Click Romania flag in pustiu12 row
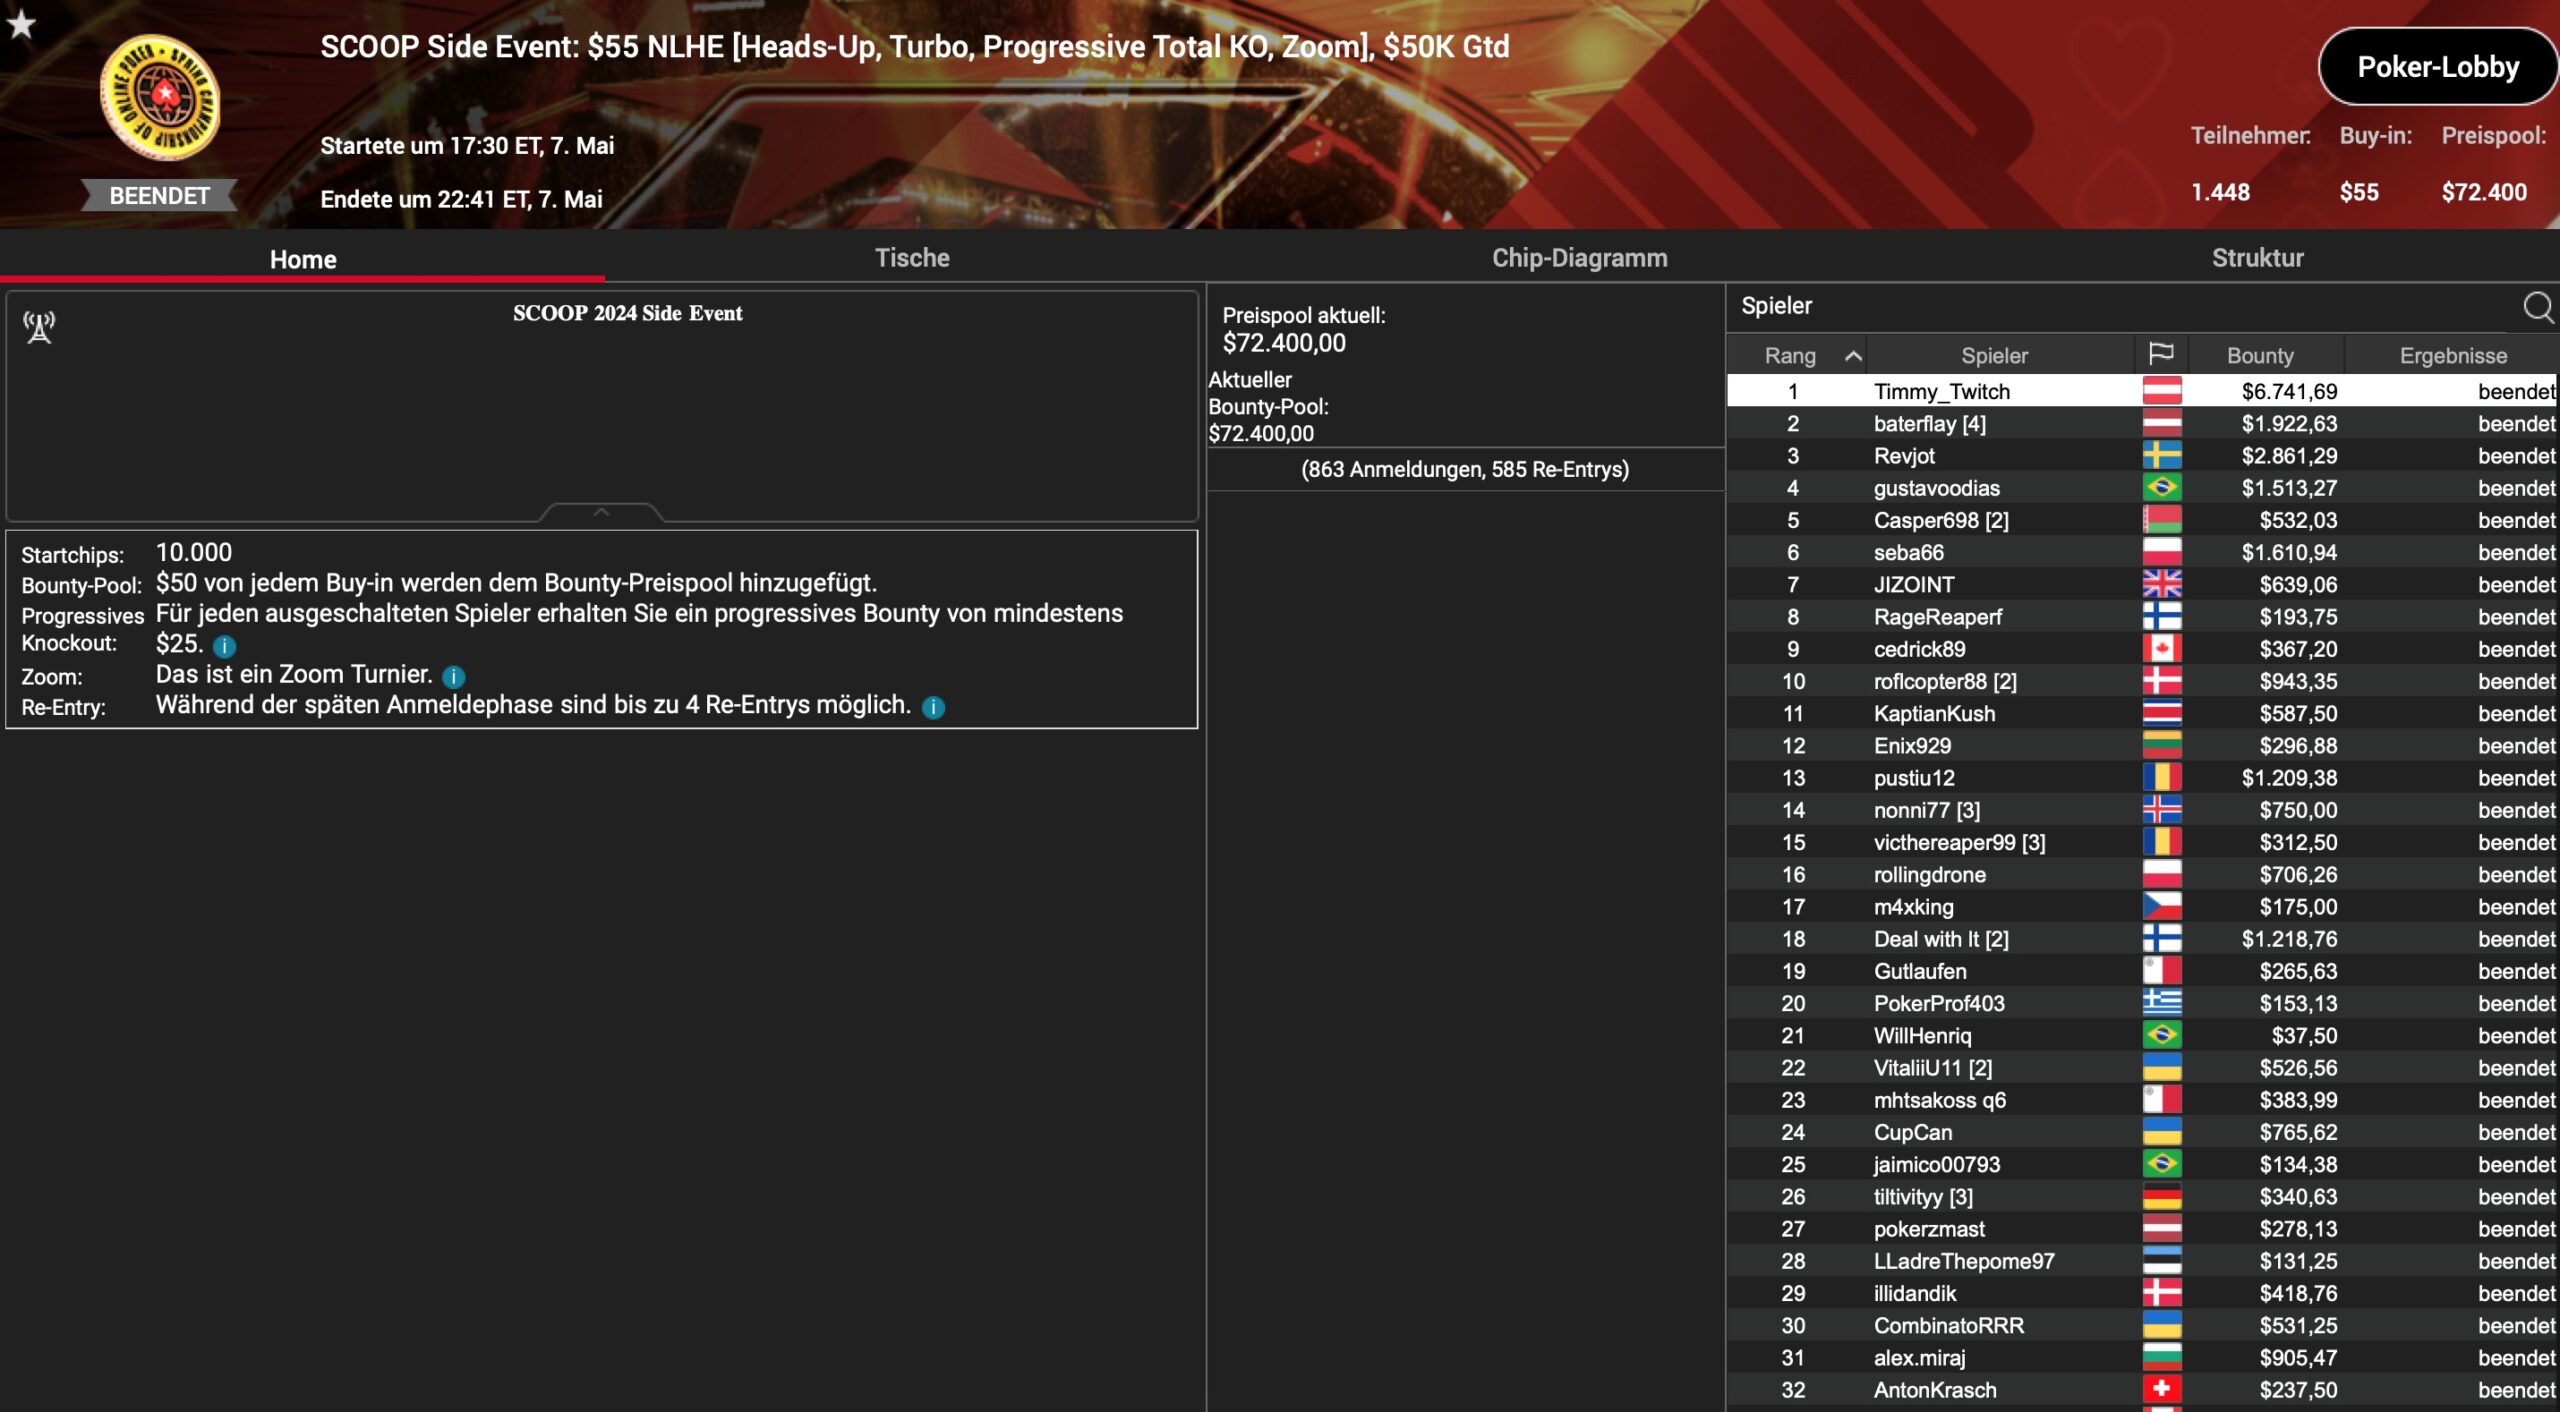The width and height of the screenshot is (2560, 1412). (2162, 778)
